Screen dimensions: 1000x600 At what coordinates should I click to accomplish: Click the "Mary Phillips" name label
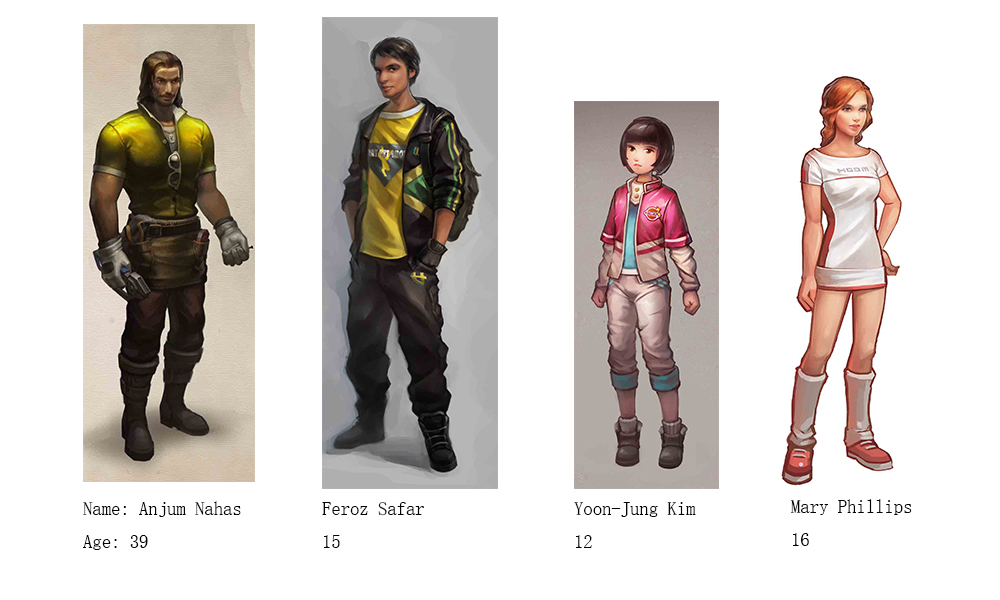point(851,507)
